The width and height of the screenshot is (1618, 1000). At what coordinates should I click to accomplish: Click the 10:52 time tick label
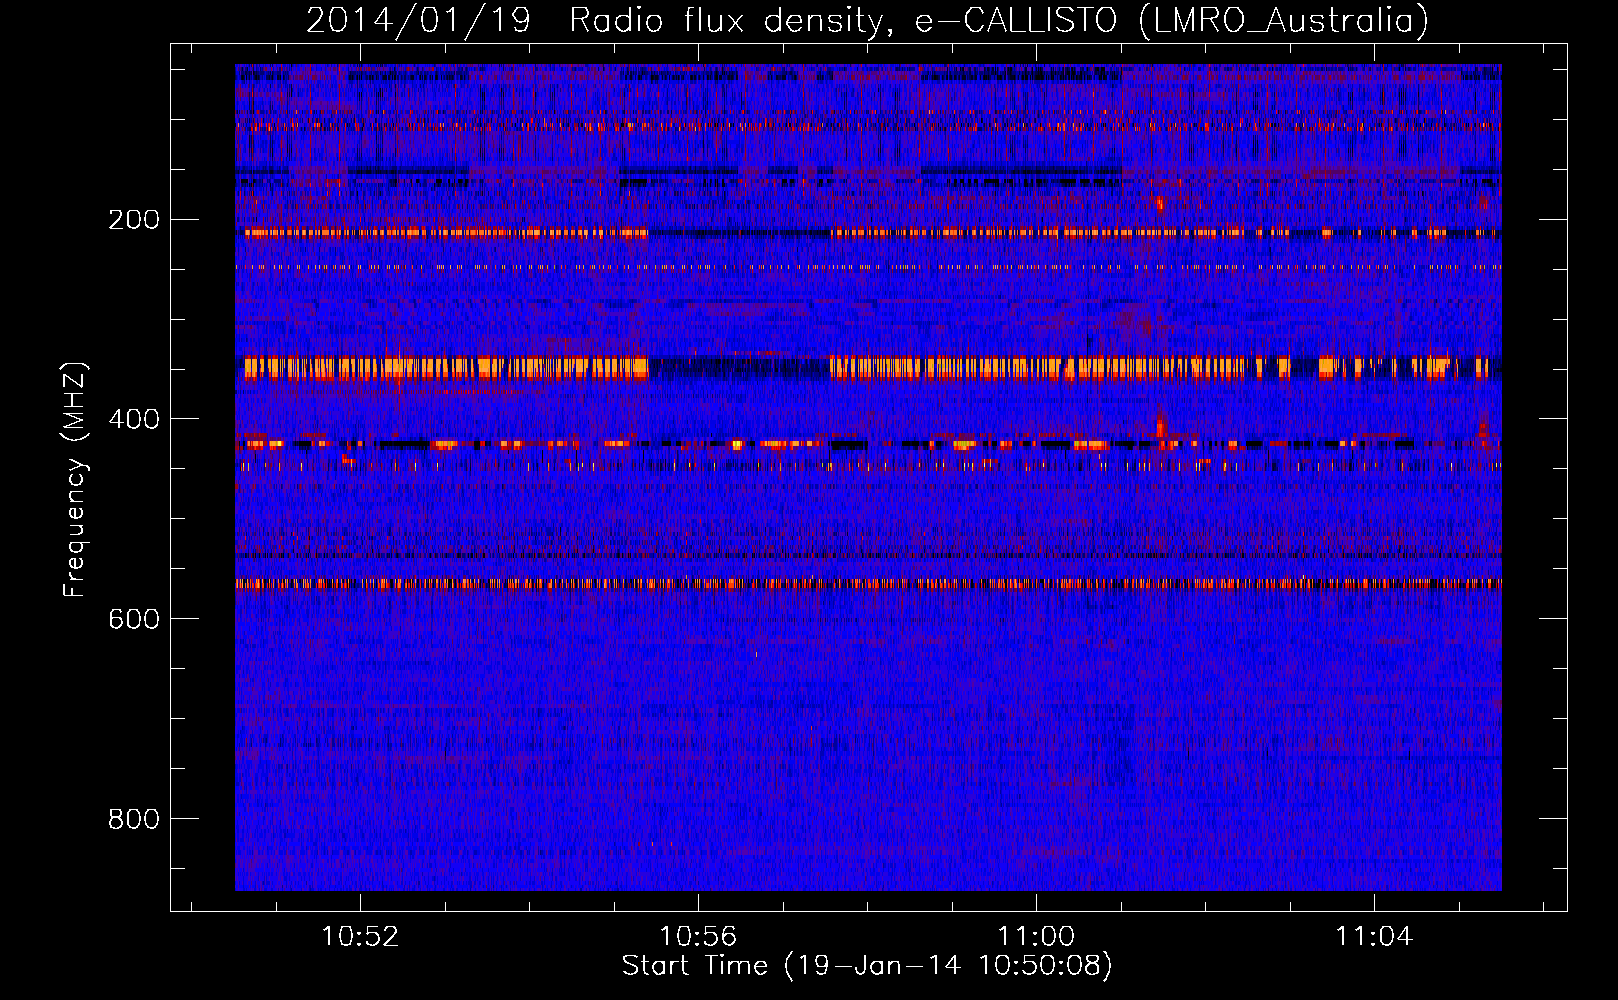tap(360, 936)
